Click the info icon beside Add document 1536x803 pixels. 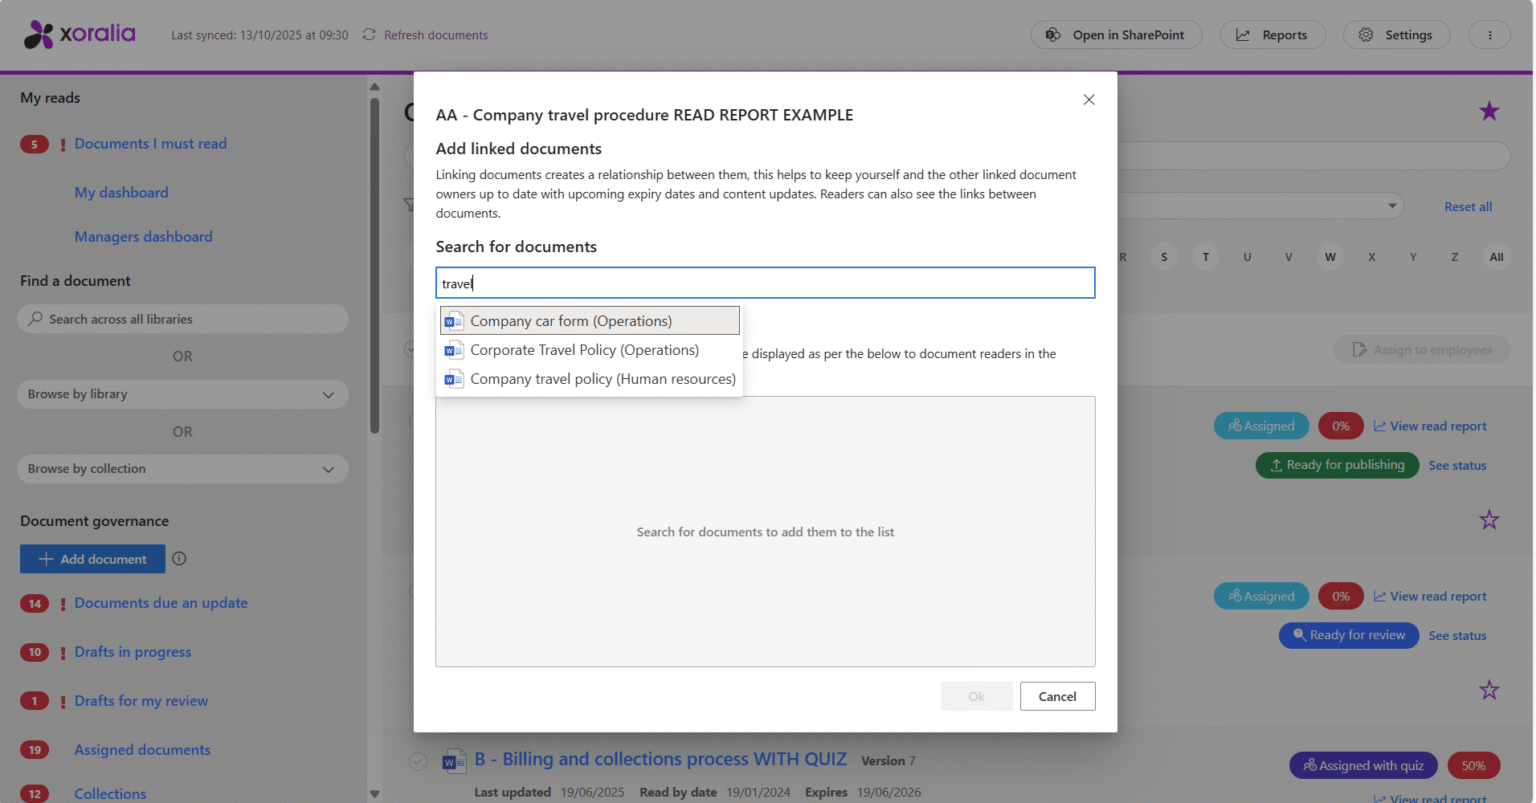pyautogui.click(x=179, y=559)
